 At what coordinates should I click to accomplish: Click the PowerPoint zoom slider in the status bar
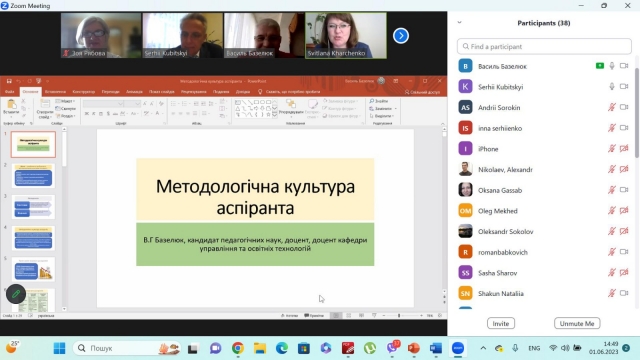[402, 316]
